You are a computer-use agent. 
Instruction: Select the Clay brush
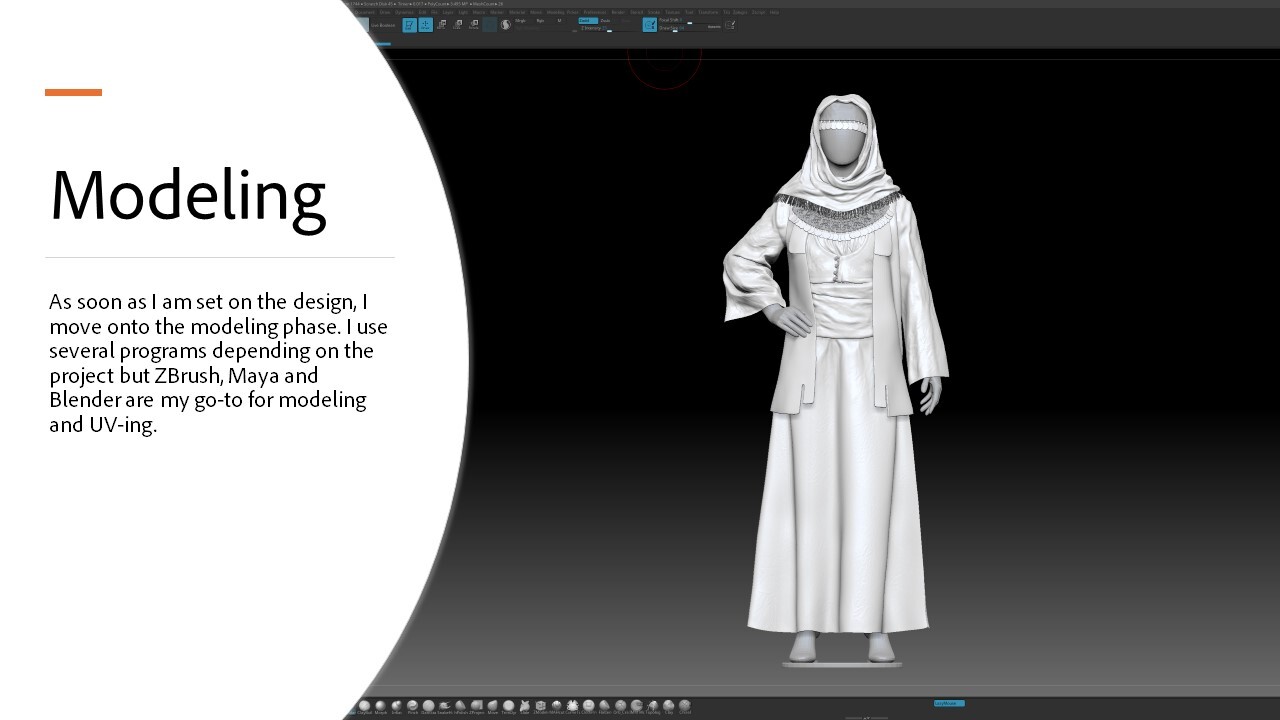(668, 705)
